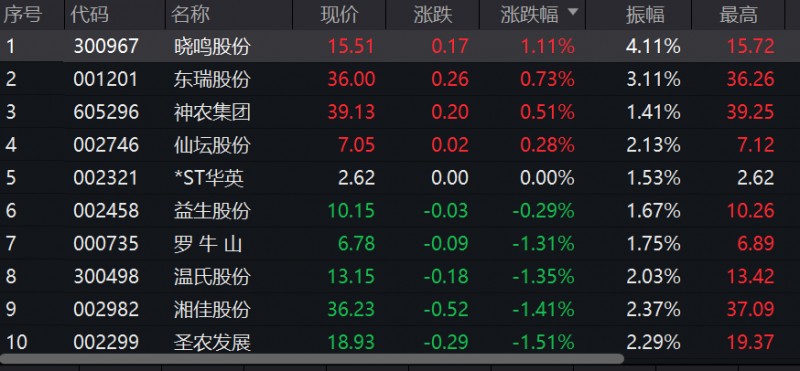800x371 pixels.
Task: Select 罗 牛 山 stock row
Action: pos(400,243)
